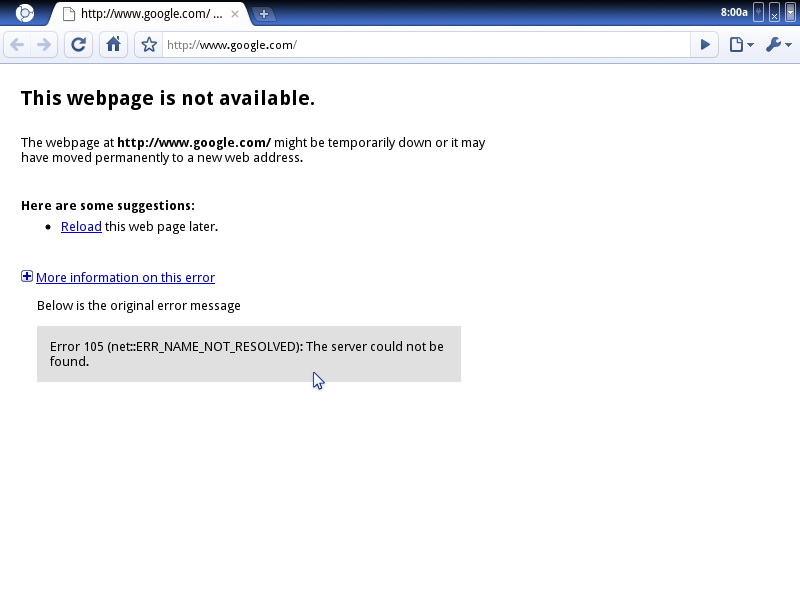Click the Chromium logo in top-left corner

(x=25, y=13)
